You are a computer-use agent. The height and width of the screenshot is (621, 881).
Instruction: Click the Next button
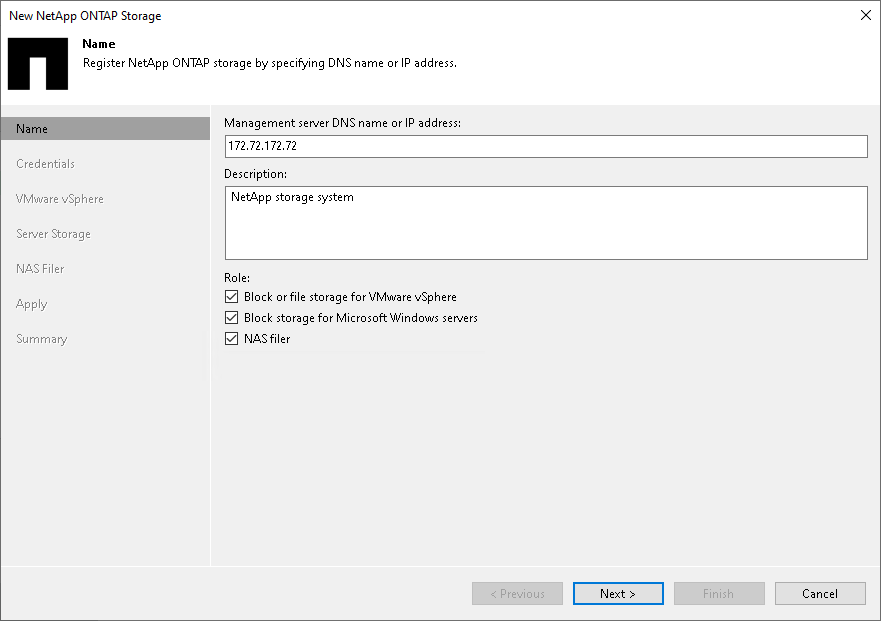click(x=618, y=593)
